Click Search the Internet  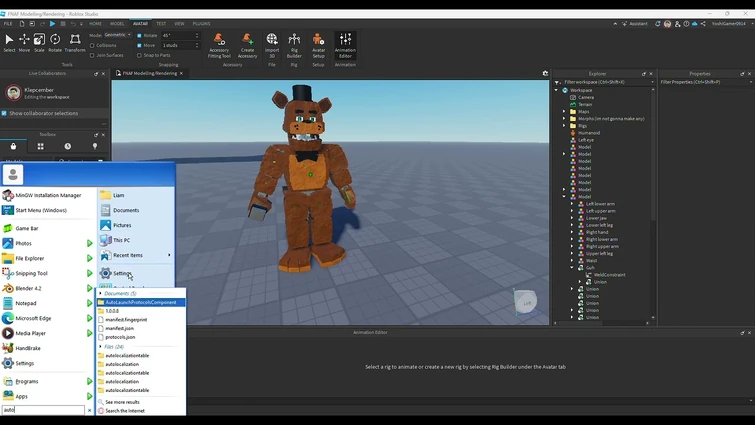point(125,411)
